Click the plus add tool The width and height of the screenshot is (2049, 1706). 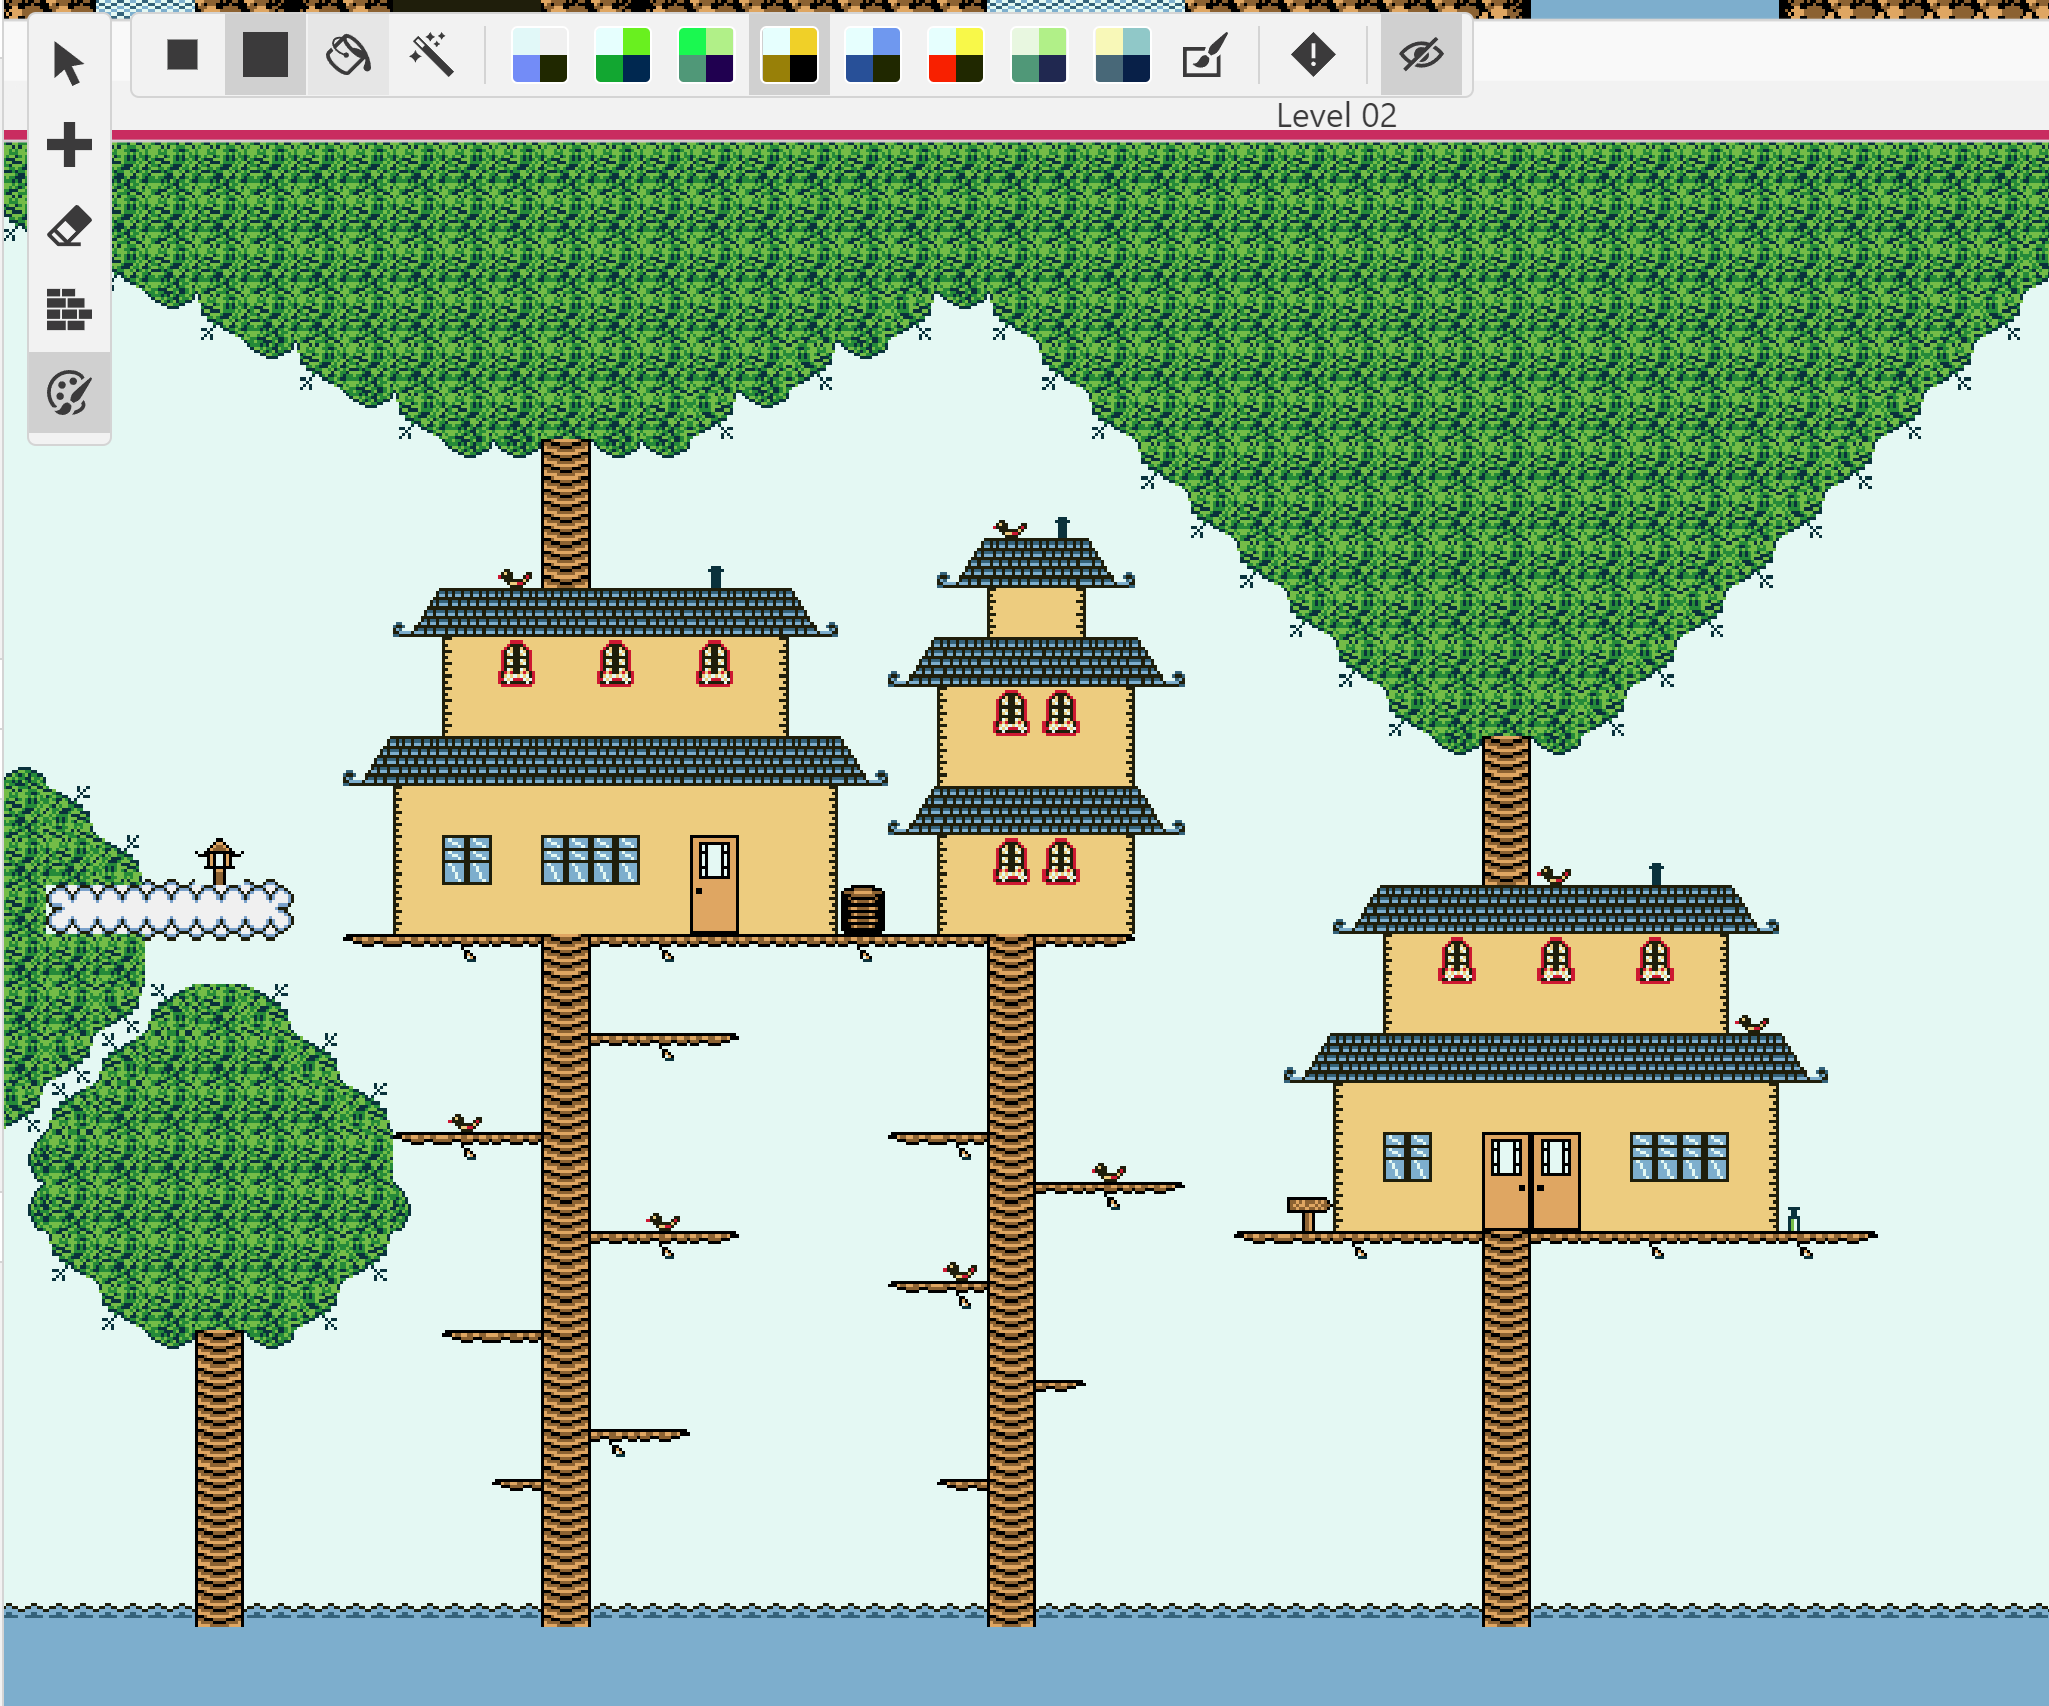pos(69,145)
